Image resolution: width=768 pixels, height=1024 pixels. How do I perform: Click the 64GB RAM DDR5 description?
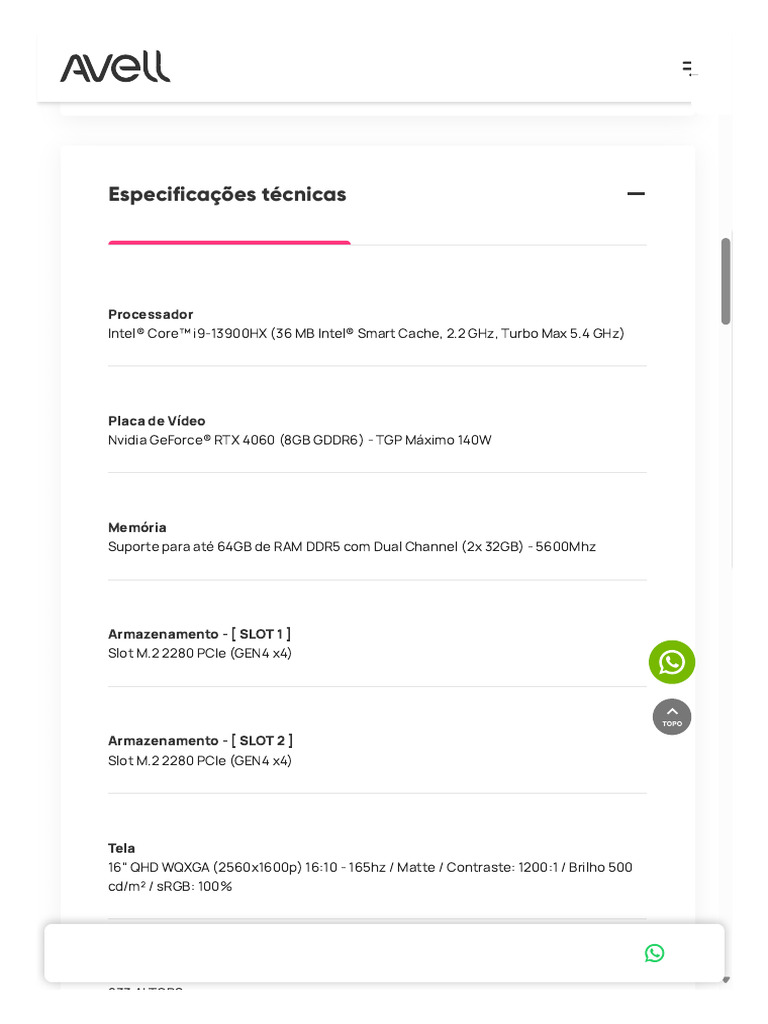click(352, 546)
